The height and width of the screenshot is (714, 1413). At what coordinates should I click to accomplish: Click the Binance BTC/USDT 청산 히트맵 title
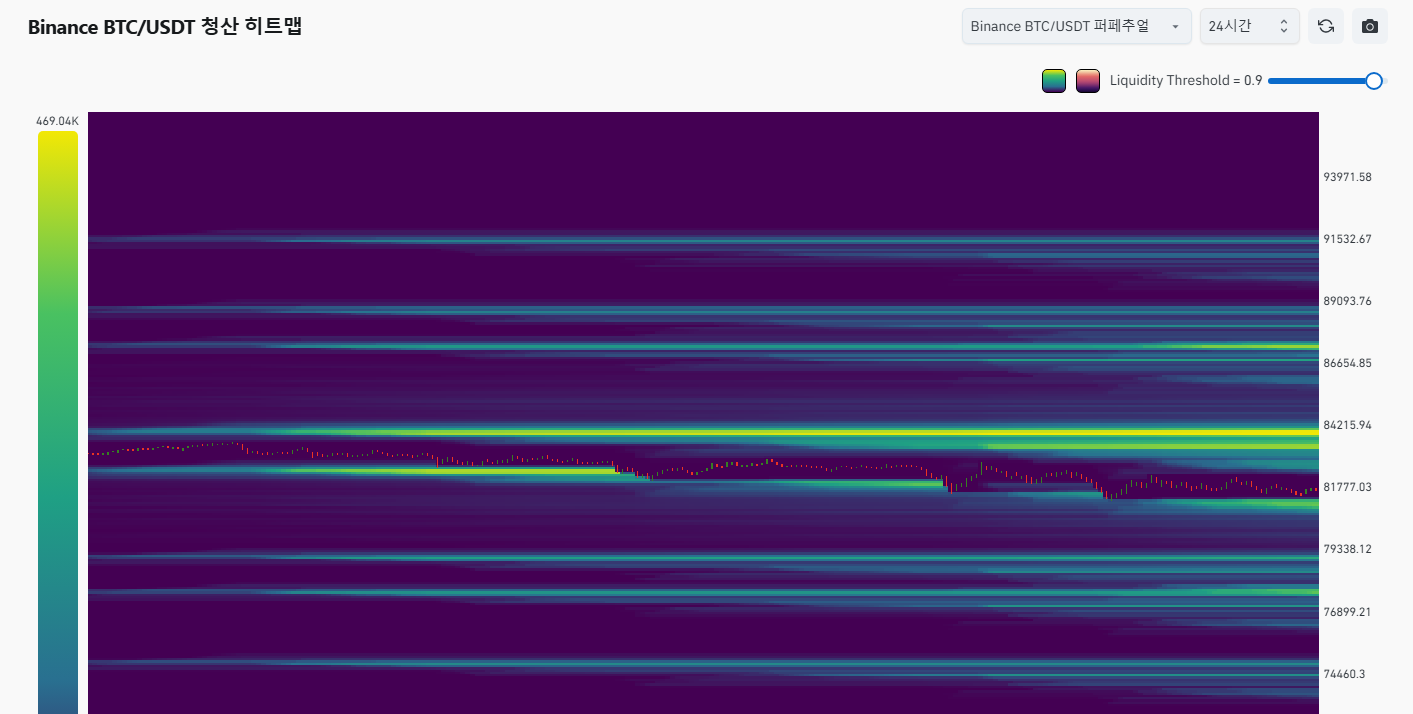click(165, 27)
